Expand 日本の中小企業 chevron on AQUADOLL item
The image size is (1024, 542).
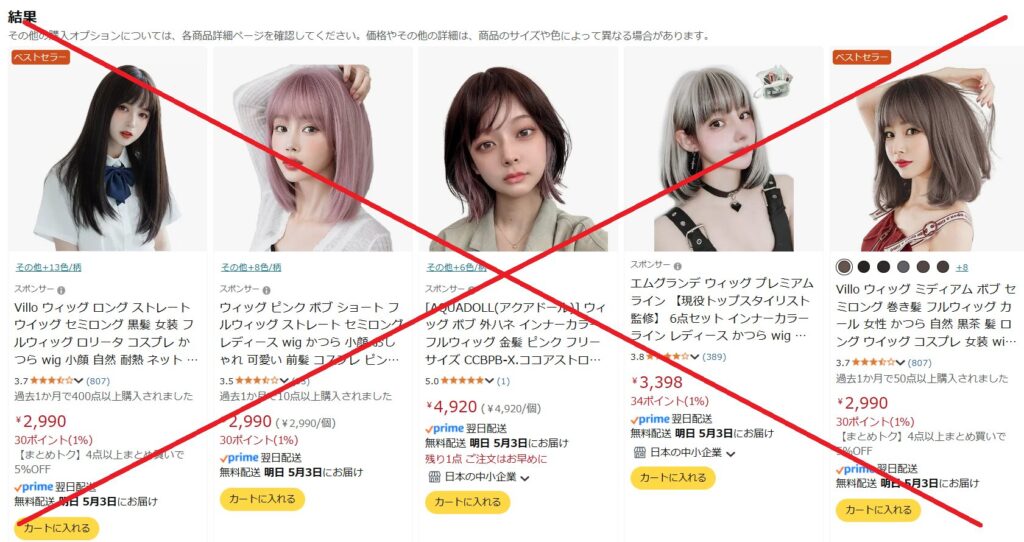(524, 478)
